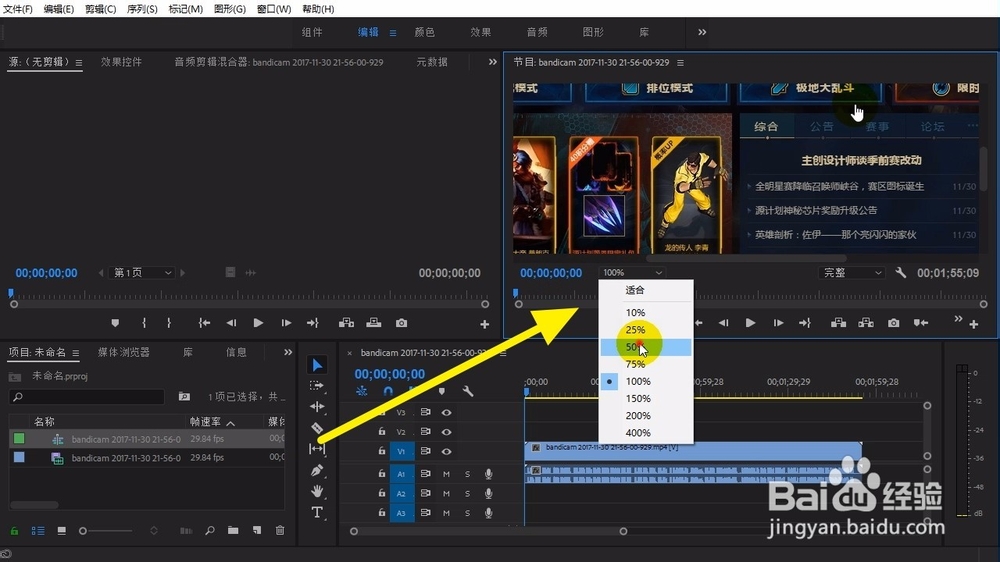The width and height of the screenshot is (1000, 562).
Task: Open Source monitor page dropdown 第1页
Action: [142, 272]
